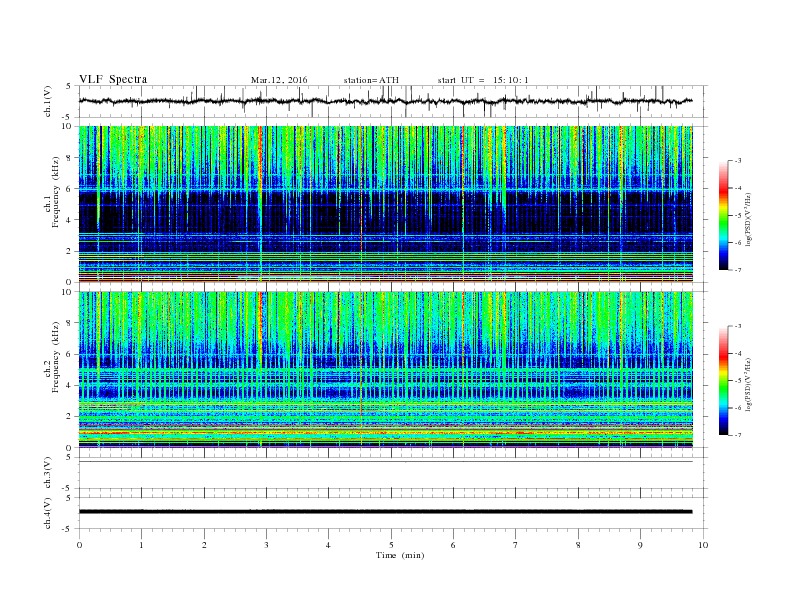Click the ch.3 flat line trace

click(x=386, y=462)
